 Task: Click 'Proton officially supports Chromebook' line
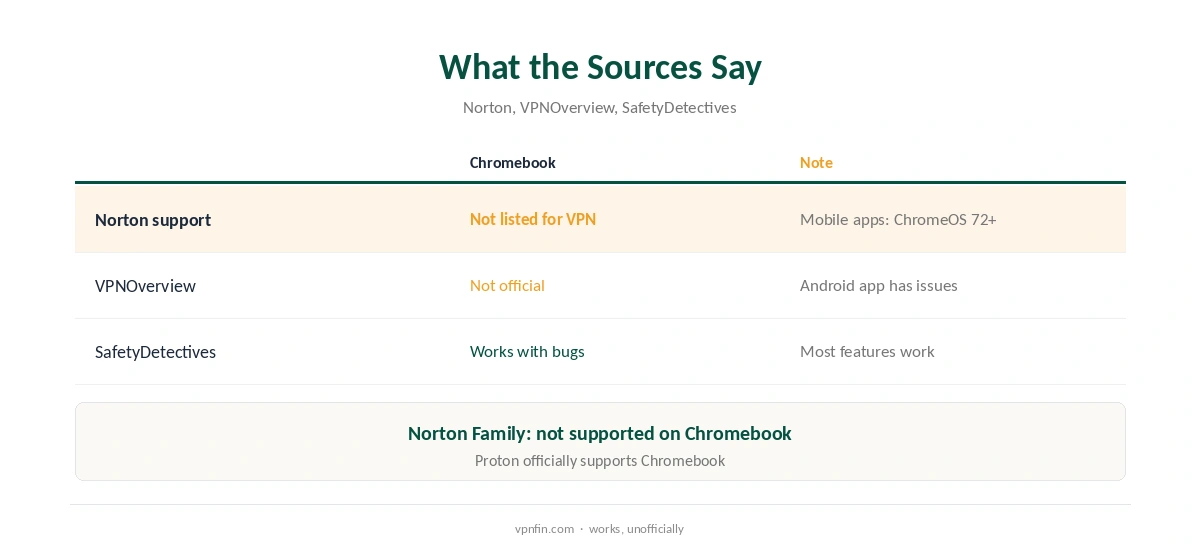(600, 461)
